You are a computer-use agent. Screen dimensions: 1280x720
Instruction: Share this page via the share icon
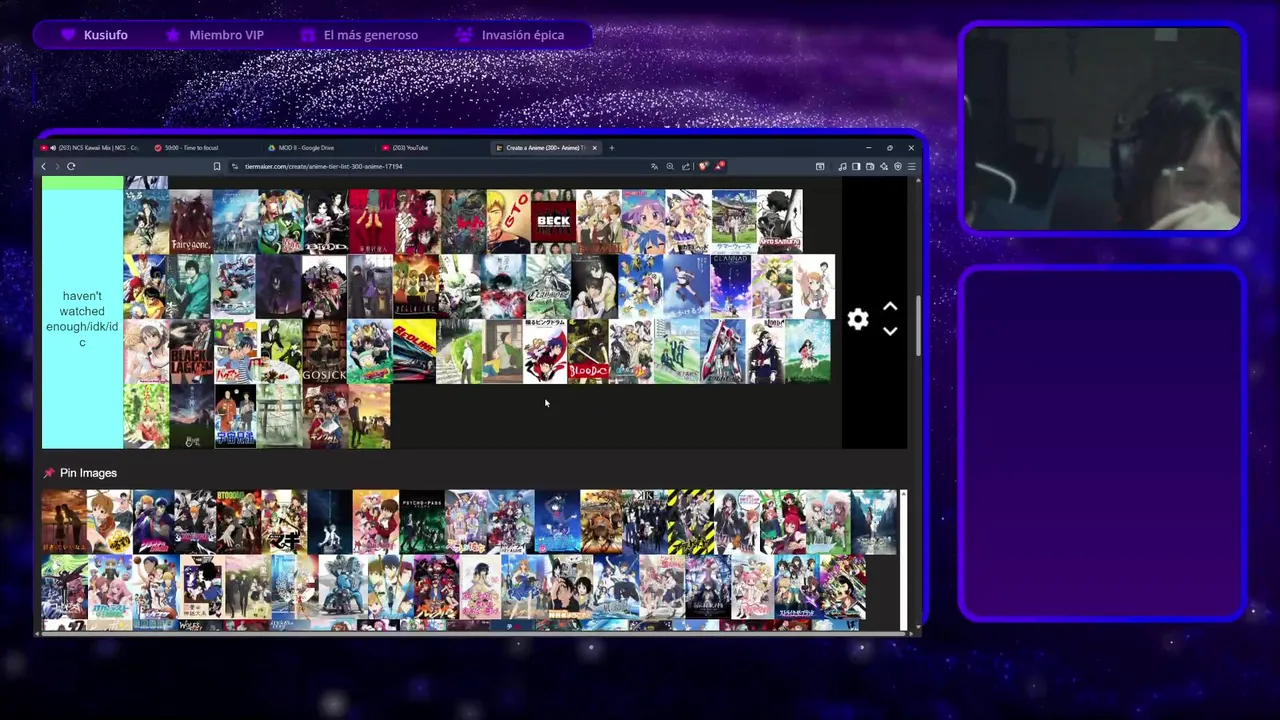point(686,166)
